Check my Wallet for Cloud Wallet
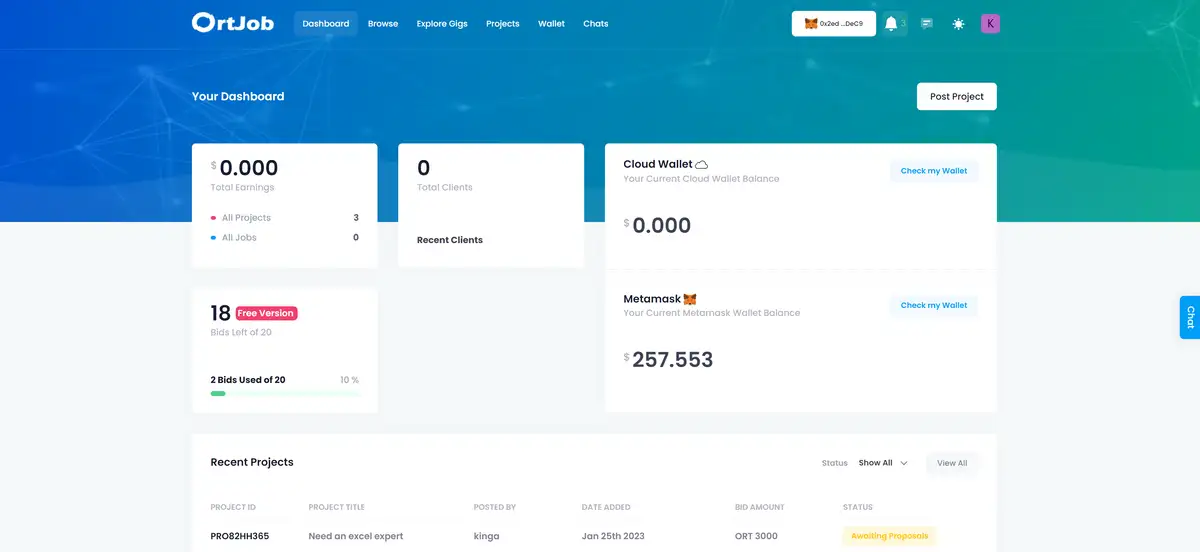The height and width of the screenshot is (552, 1200). [933, 171]
